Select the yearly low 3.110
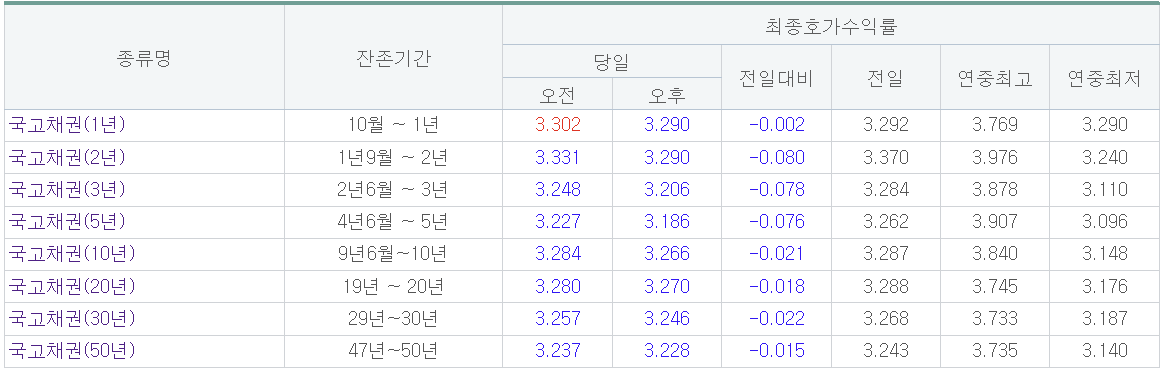Screen dimensions: 1164x368 coord(1105,190)
